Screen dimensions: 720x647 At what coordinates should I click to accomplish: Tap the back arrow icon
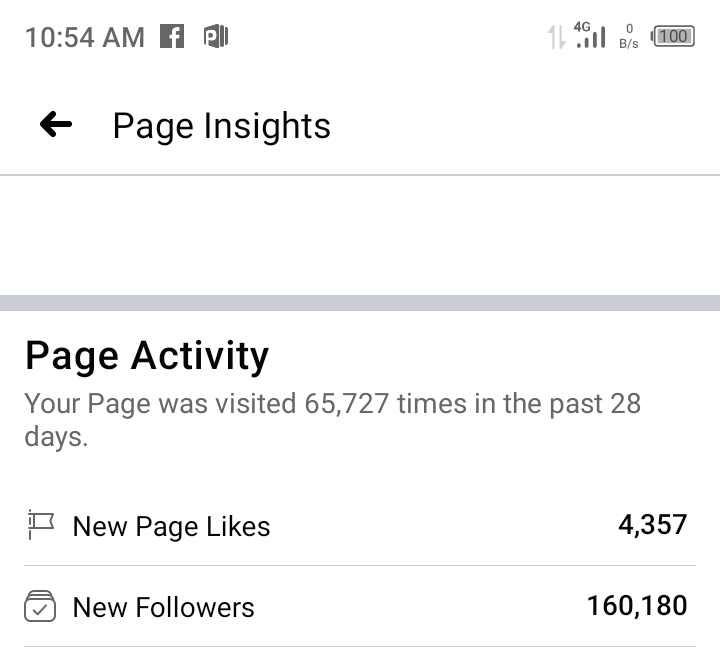coord(56,124)
